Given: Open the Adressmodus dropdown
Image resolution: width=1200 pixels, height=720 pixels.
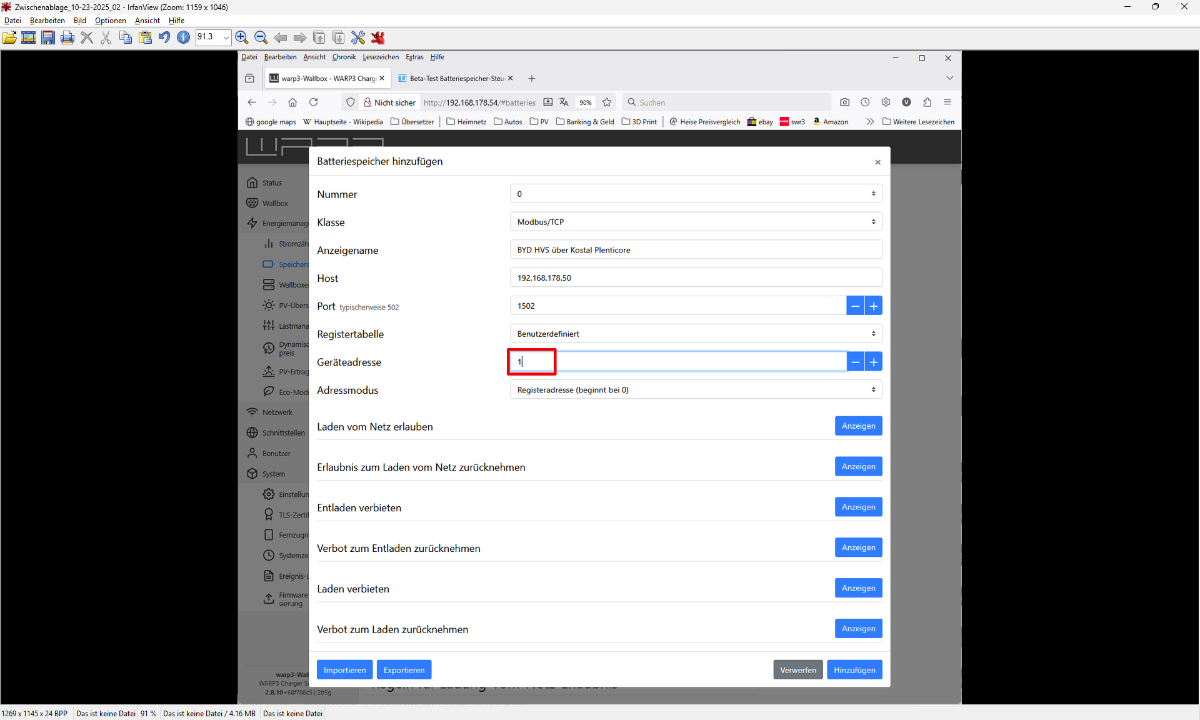Looking at the screenshot, I should pos(696,390).
